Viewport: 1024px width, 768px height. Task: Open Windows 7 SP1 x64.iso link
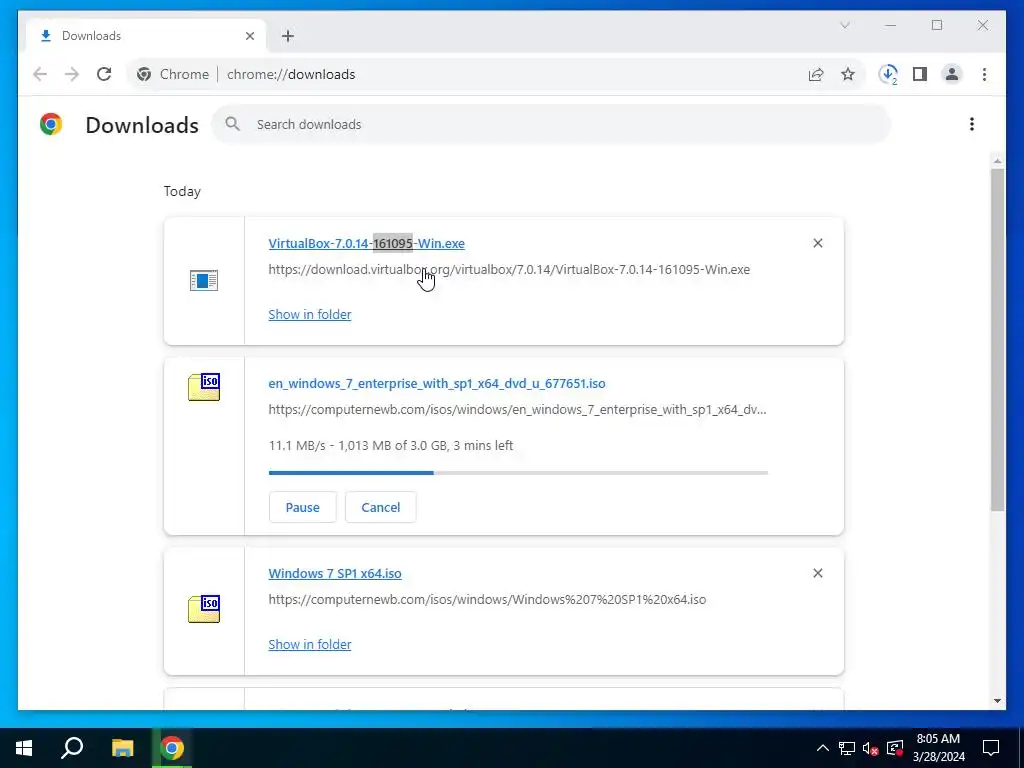(x=335, y=573)
